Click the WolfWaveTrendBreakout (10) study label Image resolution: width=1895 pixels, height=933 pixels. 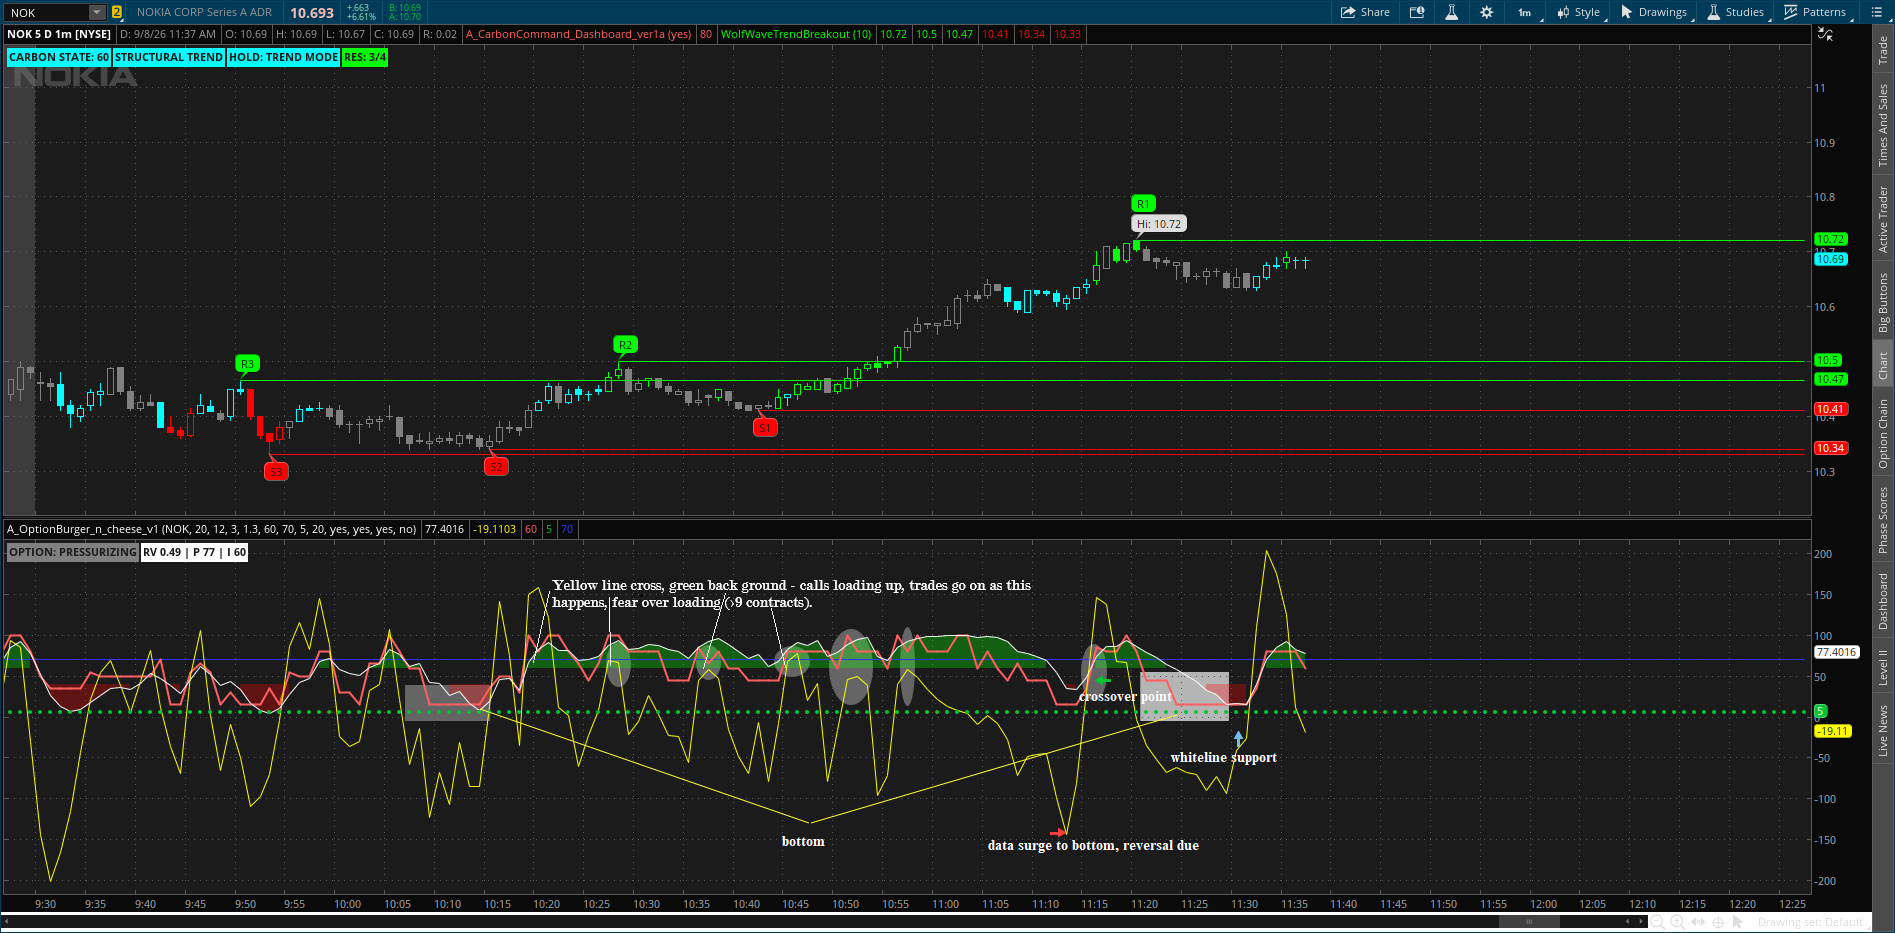796,34
